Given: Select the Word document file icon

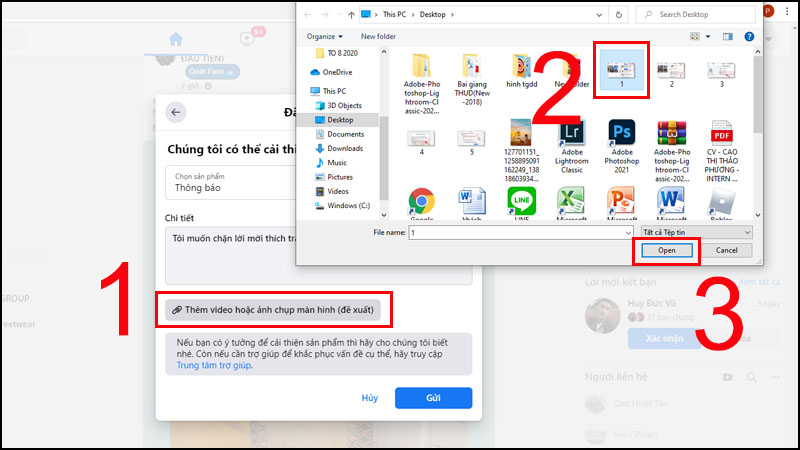Looking at the screenshot, I should 471,203.
